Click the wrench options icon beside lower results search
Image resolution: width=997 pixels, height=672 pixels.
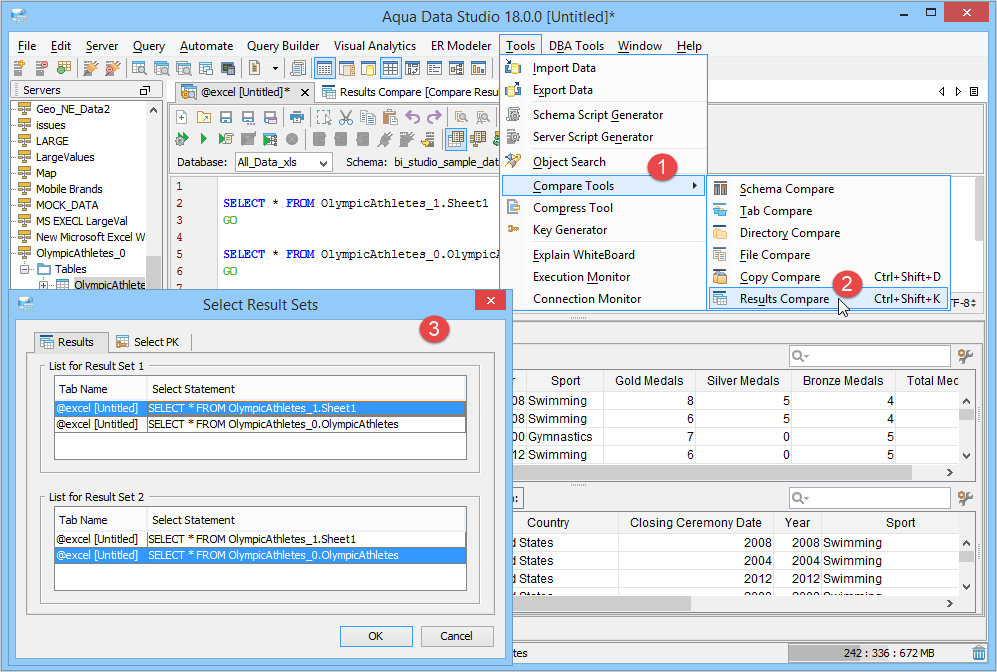(x=965, y=498)
